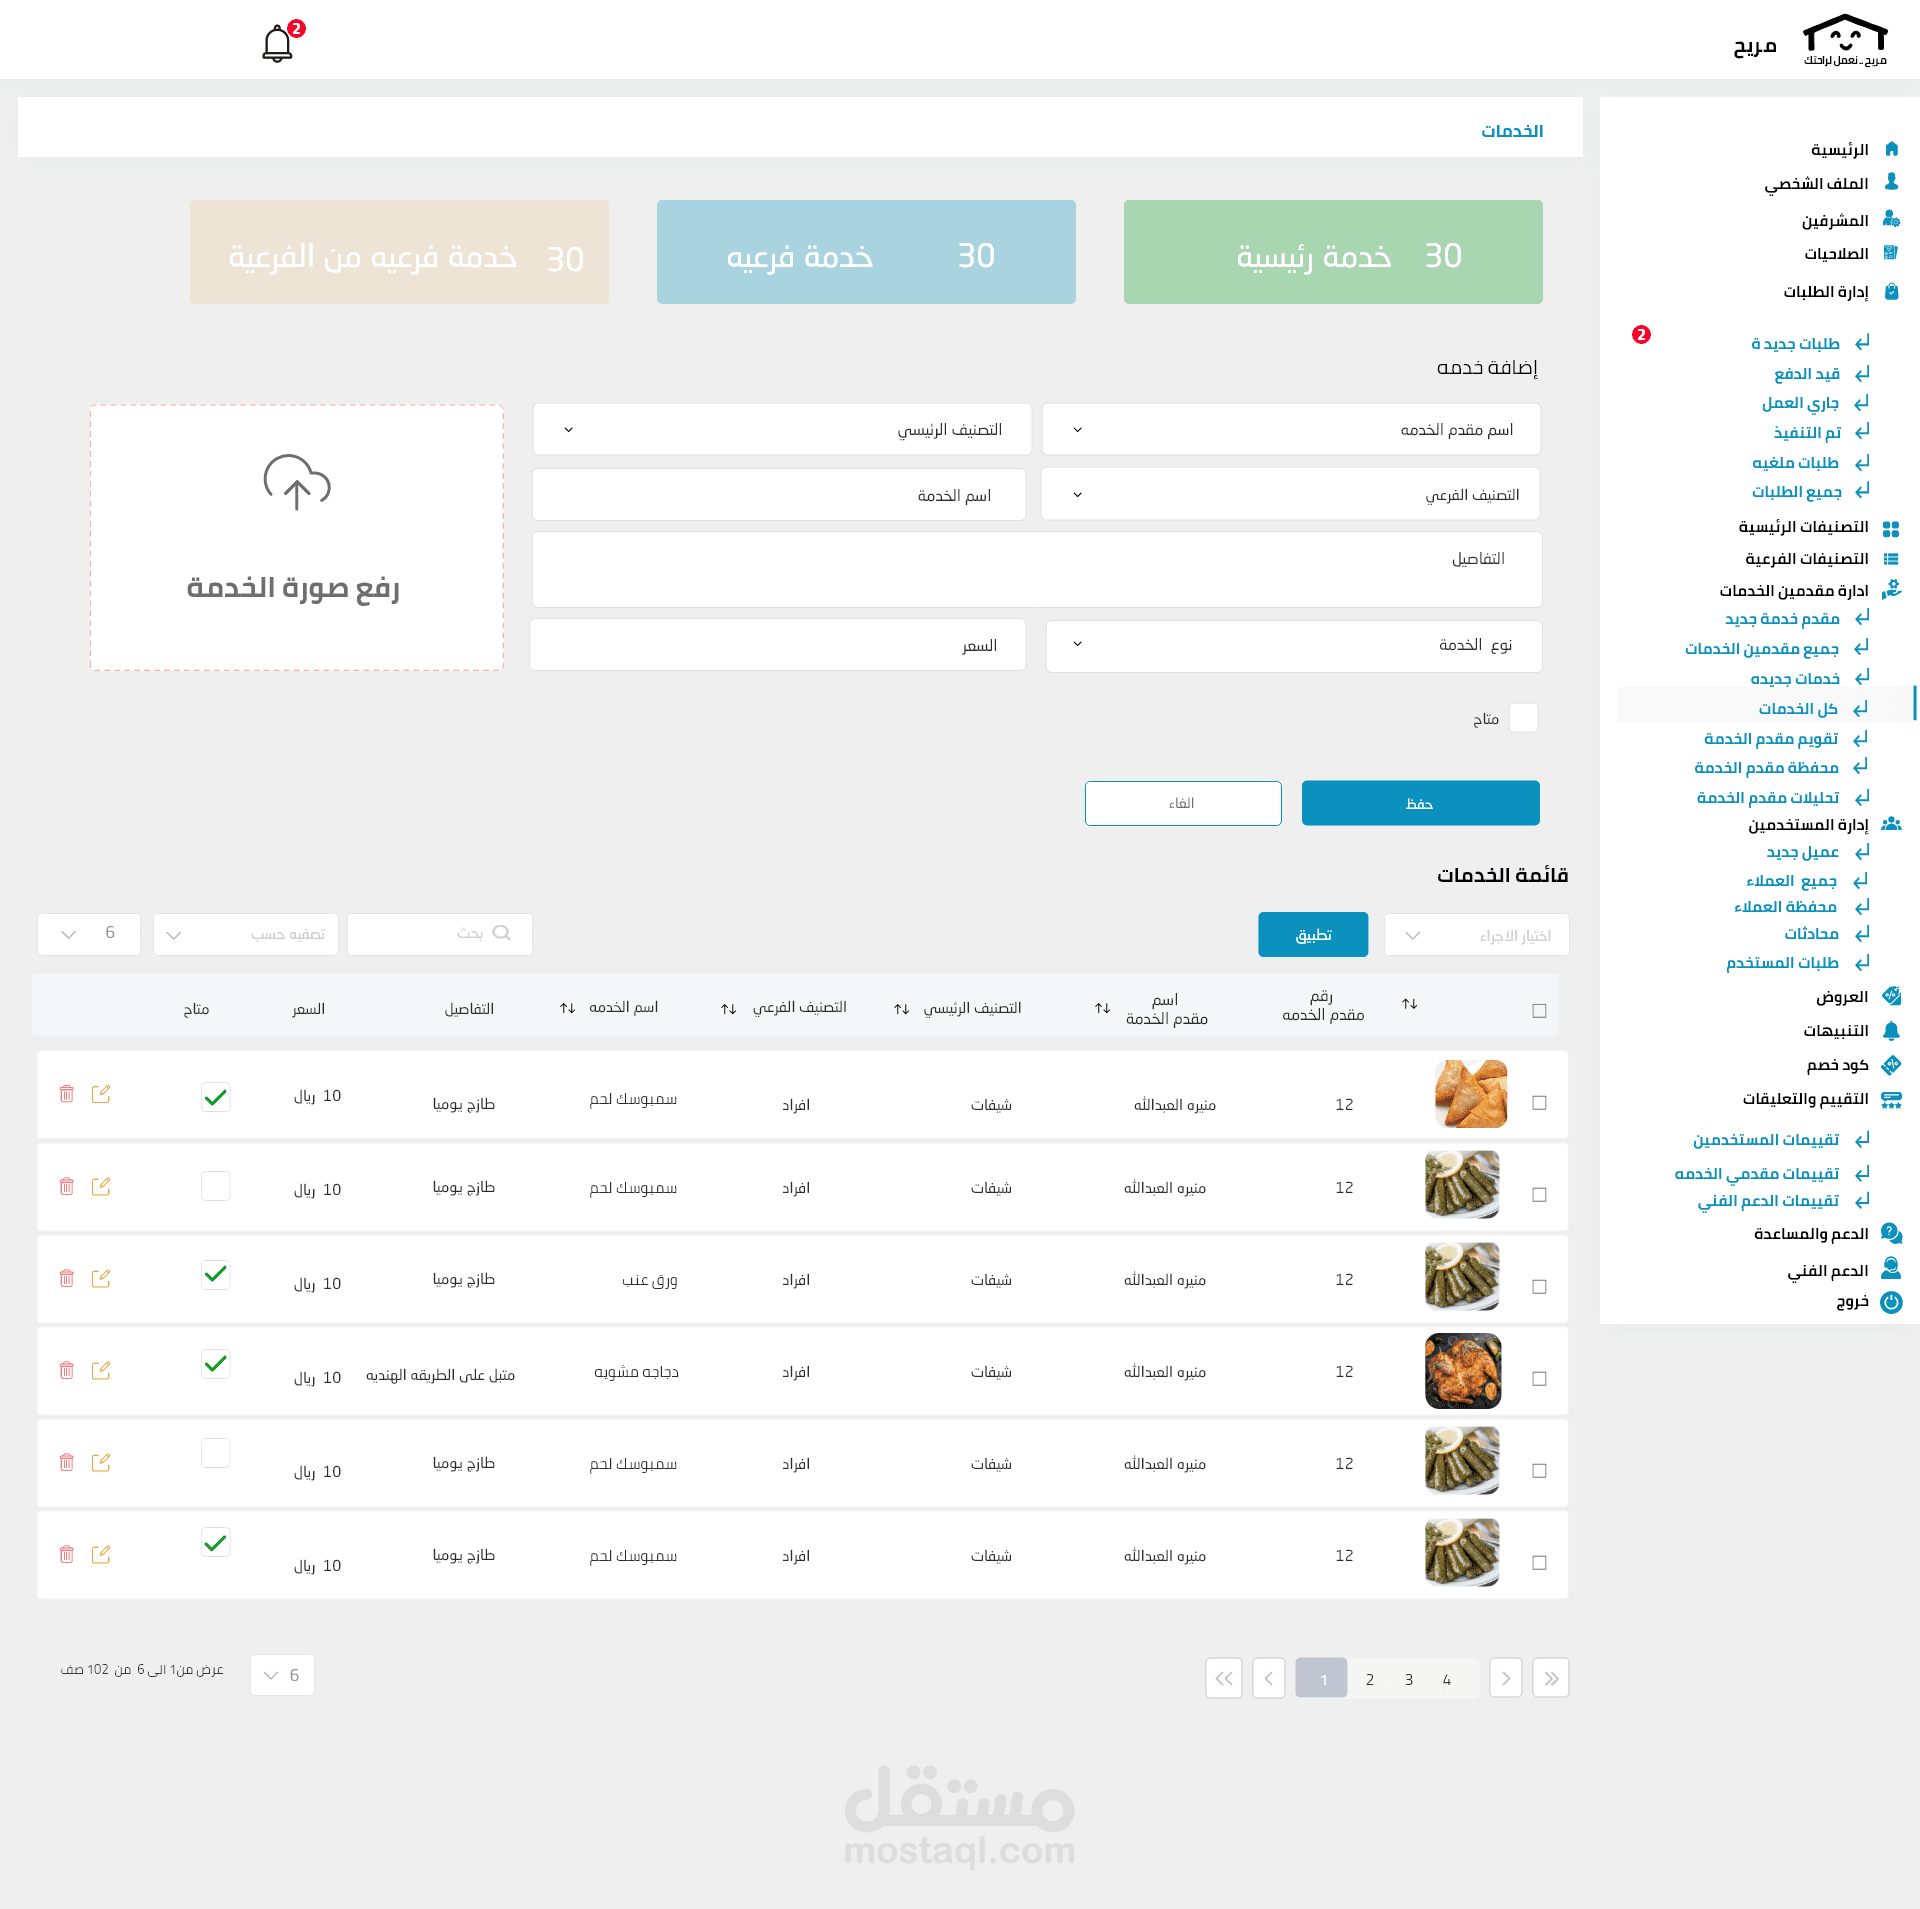
Task: Open the notification bell icon
Action: pyautogui.click(x=277, y=45)
